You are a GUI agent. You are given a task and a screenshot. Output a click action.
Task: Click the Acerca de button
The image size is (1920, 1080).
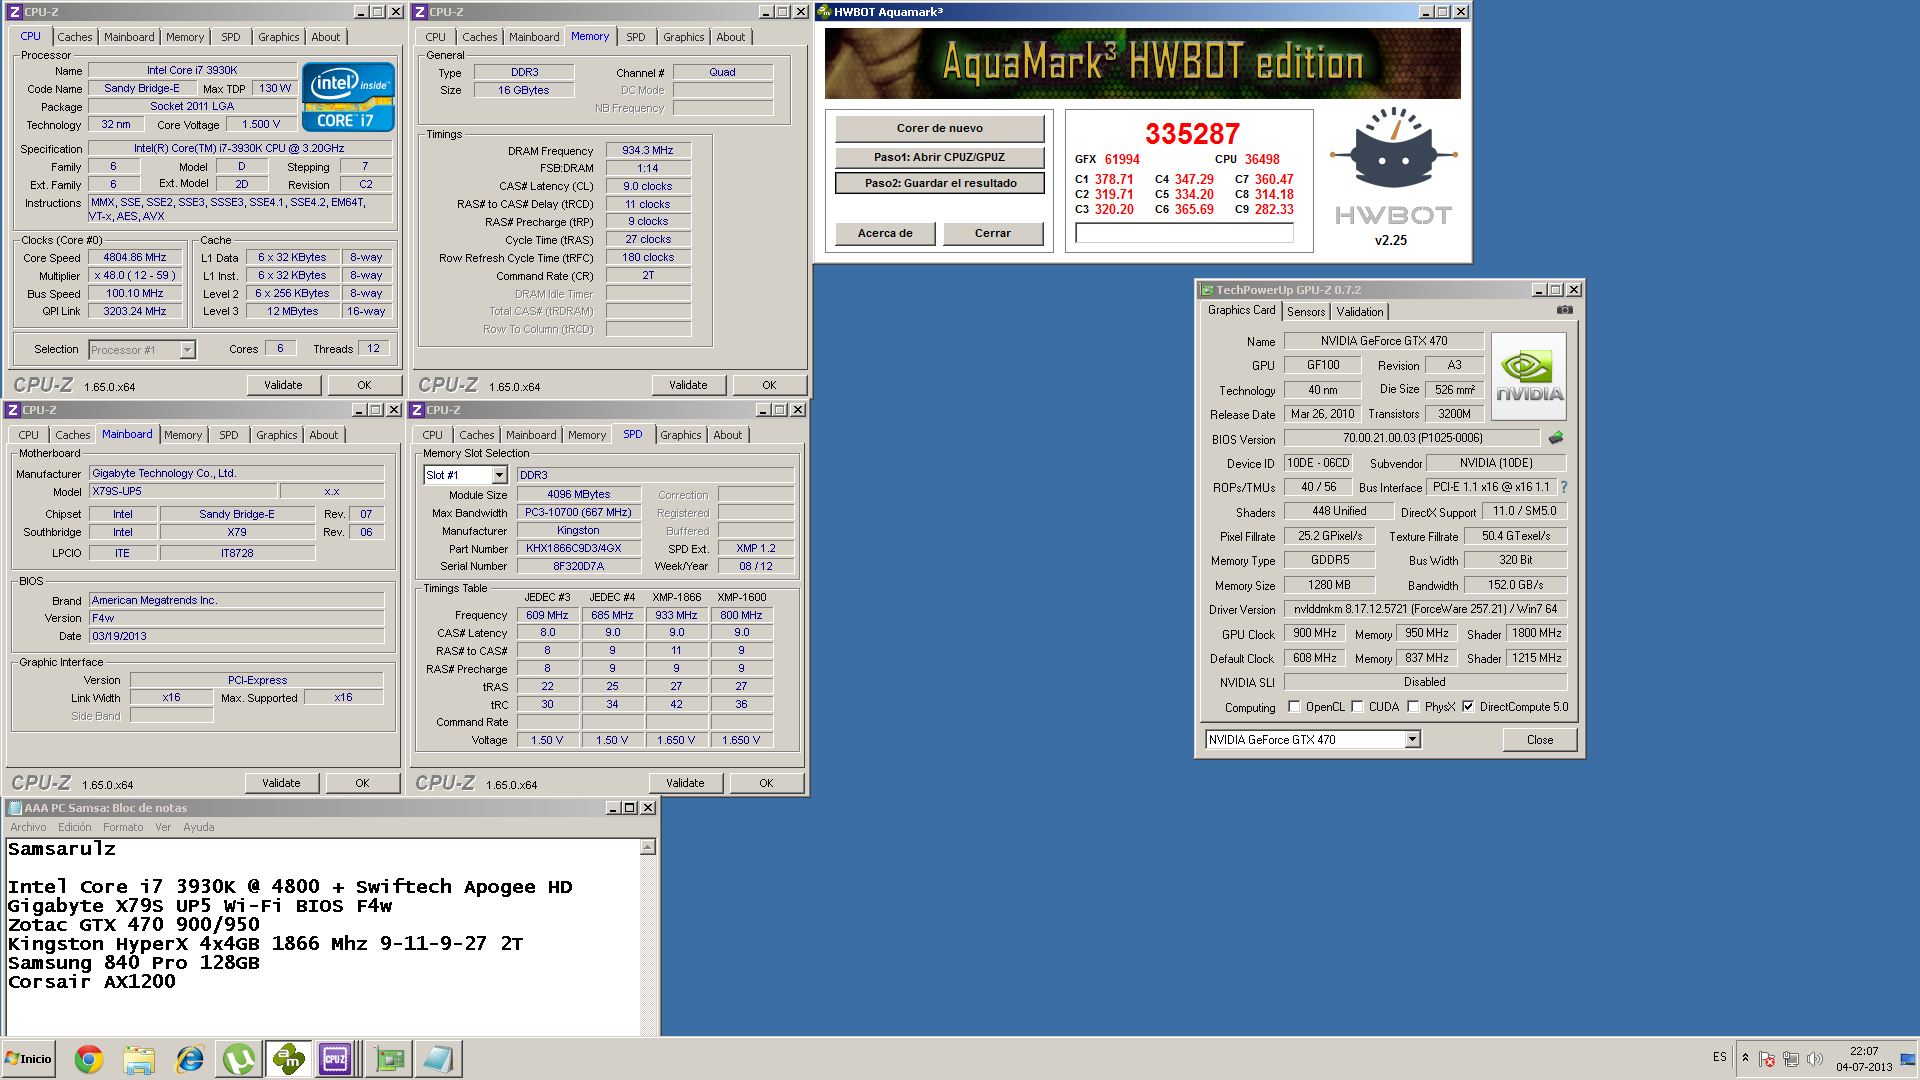(x=885, y=233)
